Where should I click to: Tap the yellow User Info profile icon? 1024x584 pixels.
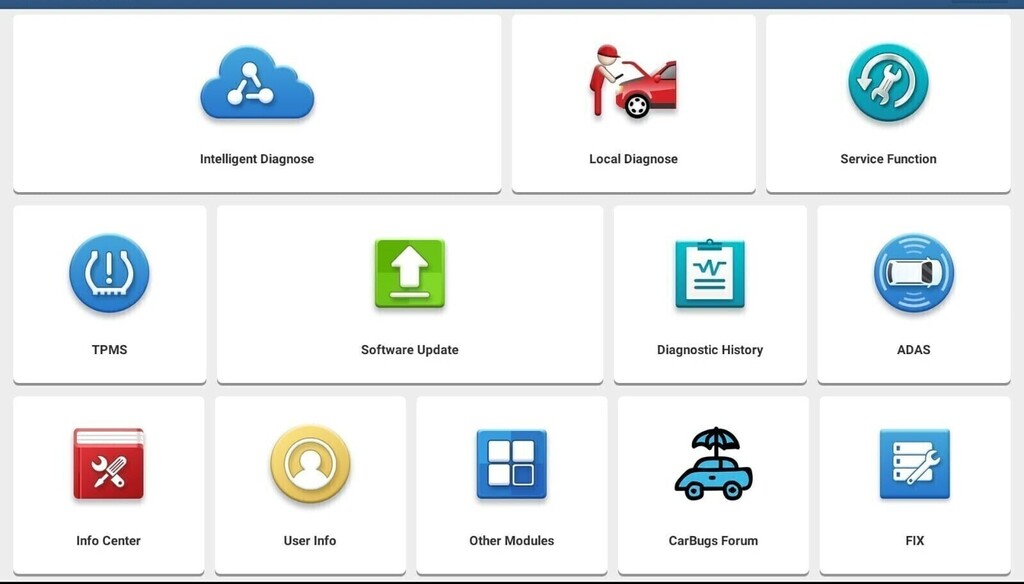(310, 464)
